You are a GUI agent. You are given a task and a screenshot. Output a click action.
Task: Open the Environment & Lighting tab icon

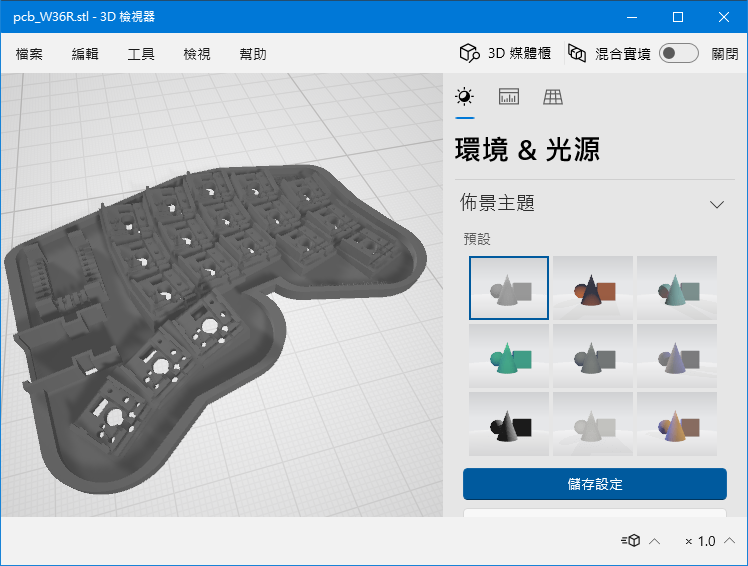pyautogui.click(x=465, y=97)
